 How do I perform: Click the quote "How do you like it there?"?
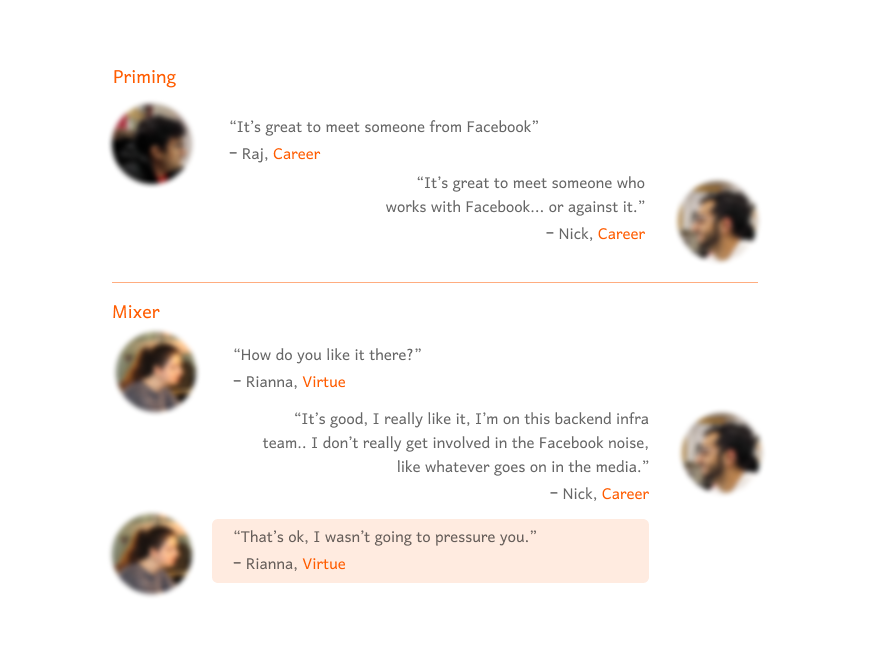pos(327,355)
